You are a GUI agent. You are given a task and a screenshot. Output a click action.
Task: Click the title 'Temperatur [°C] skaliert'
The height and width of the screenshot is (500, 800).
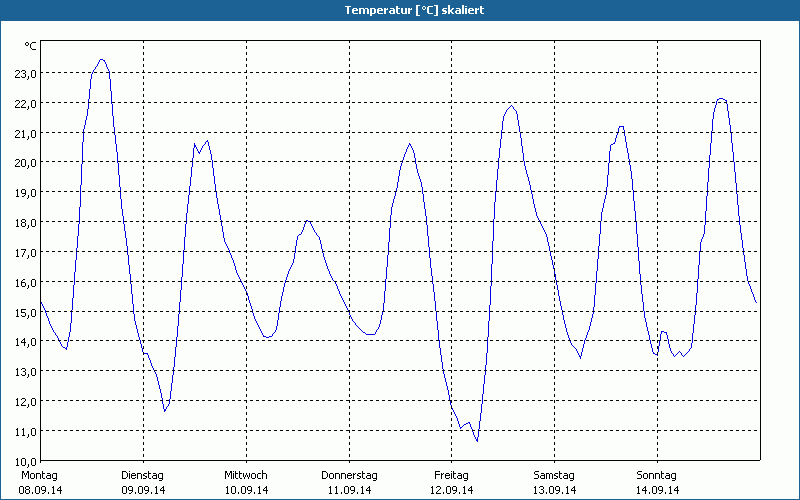(x=414, y=10)
